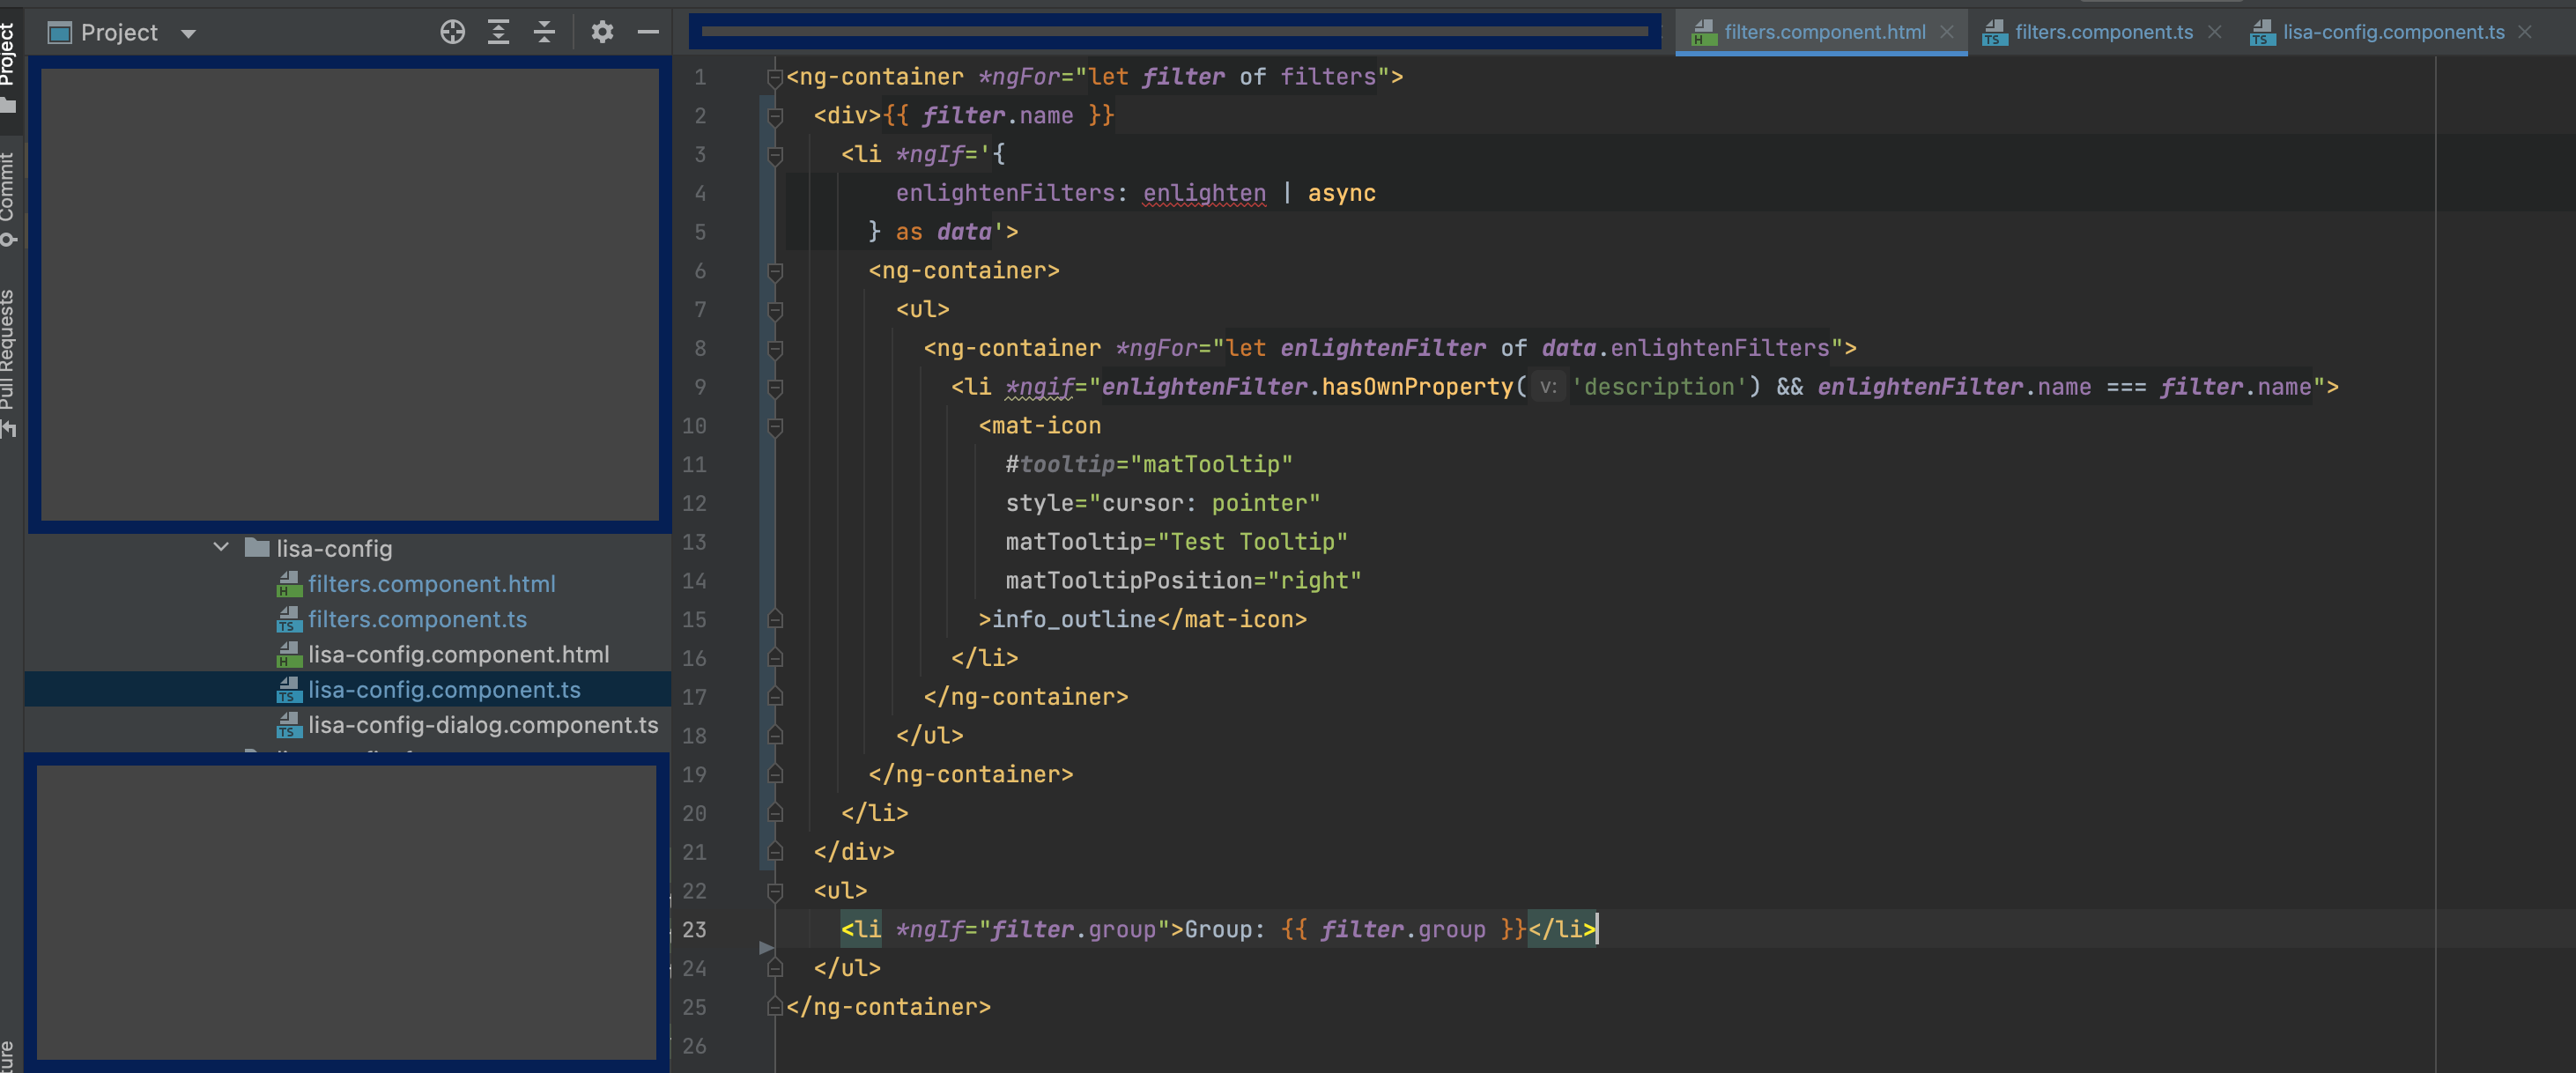This screenshot has height=1073, width=2576.
Task: Collapse the lisa-config folder
Action: (221, 547)
